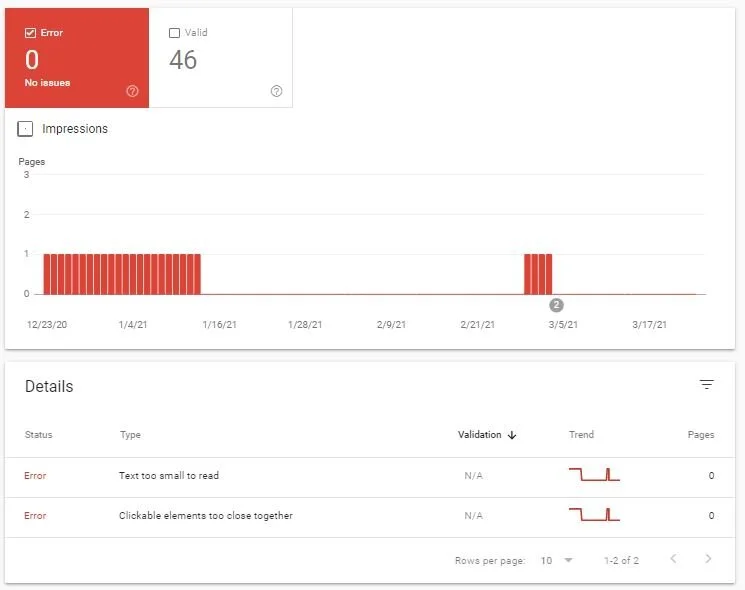Open the 'Text too small to read' row
The height and width of the screenshot is (590, 745).
(x=370, y=477)
